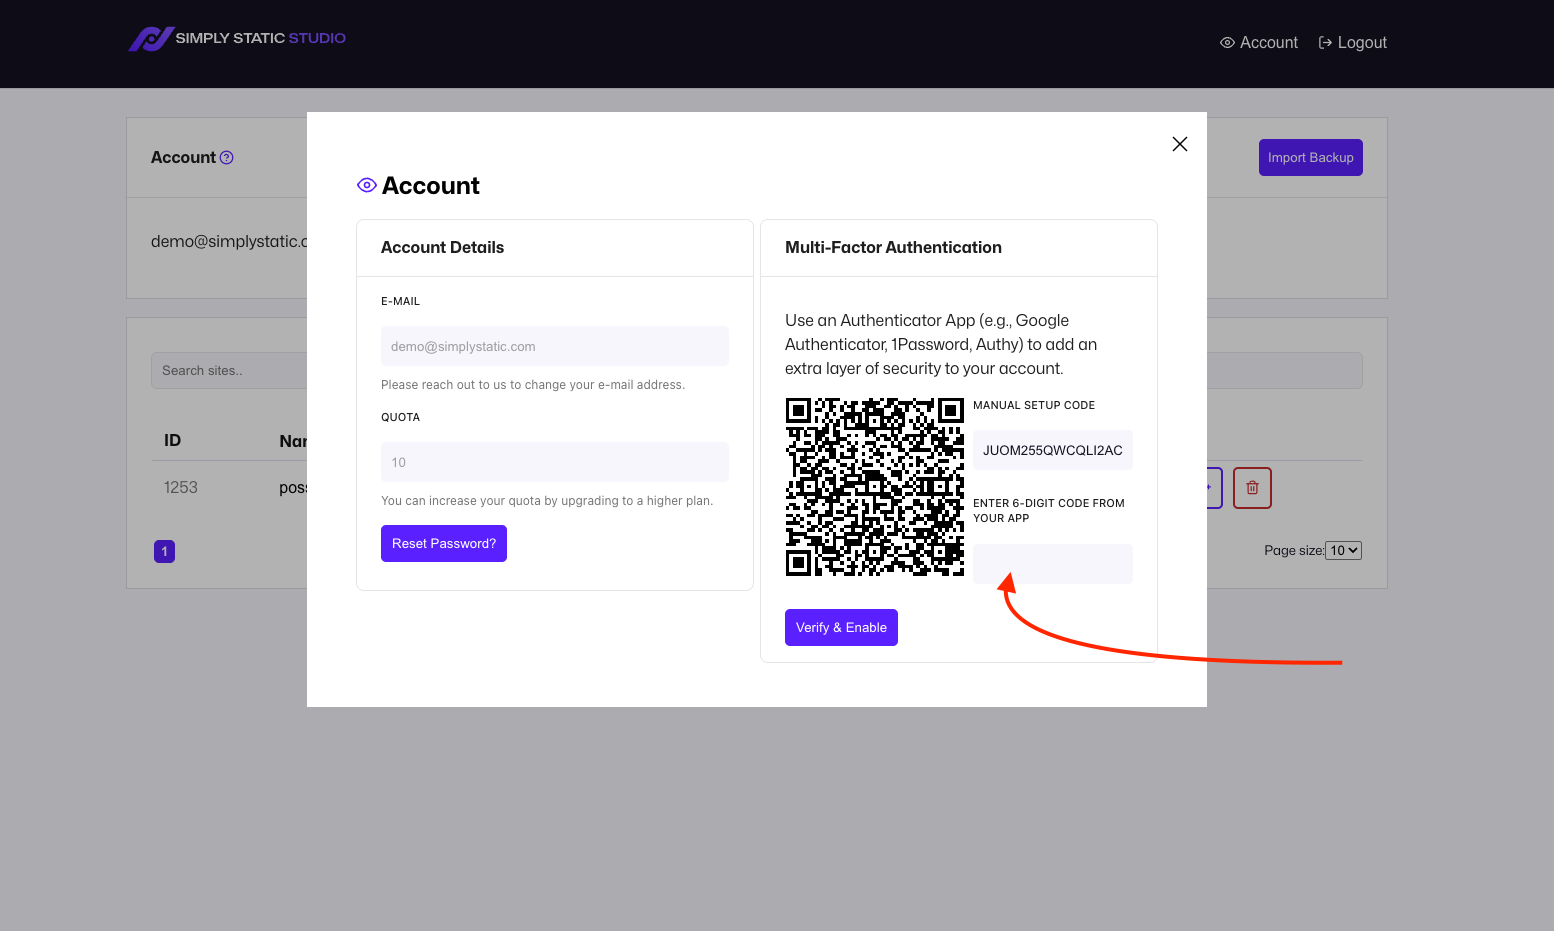Click the disabled E-mail field
The width and height of the screenshot is (1554, 931).
coord(555,346)
